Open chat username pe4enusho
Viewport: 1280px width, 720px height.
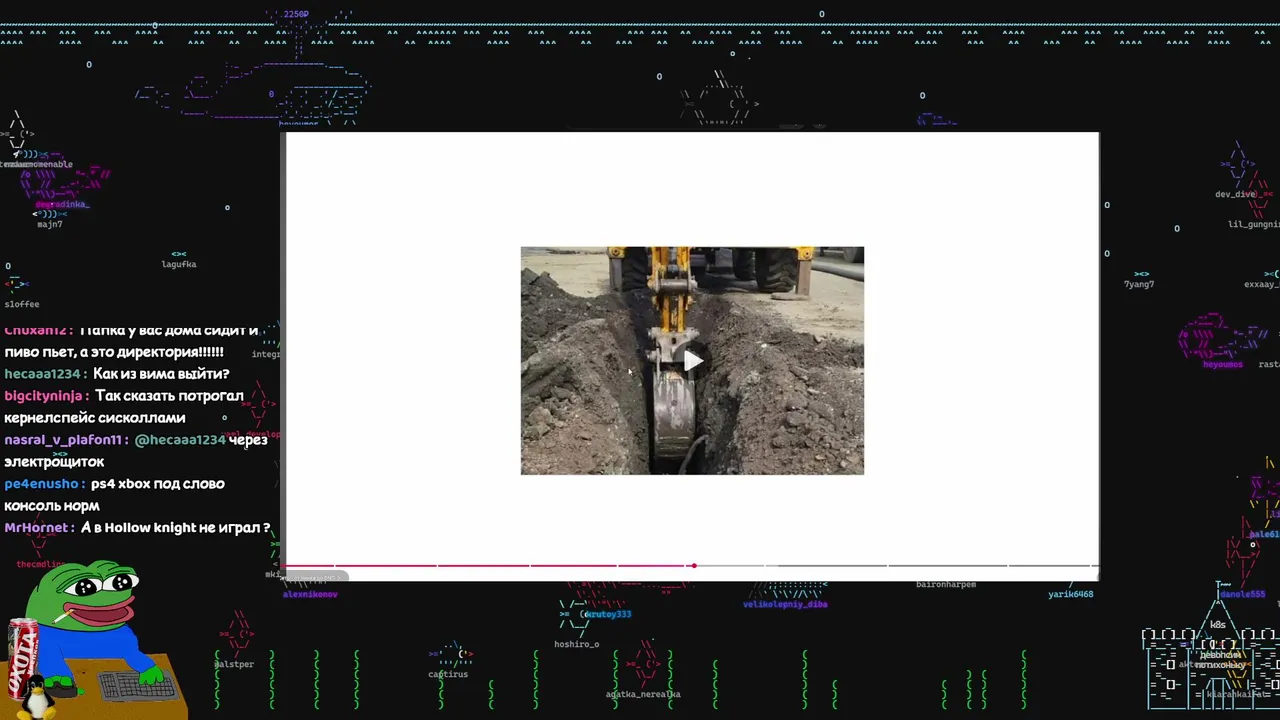40,484
